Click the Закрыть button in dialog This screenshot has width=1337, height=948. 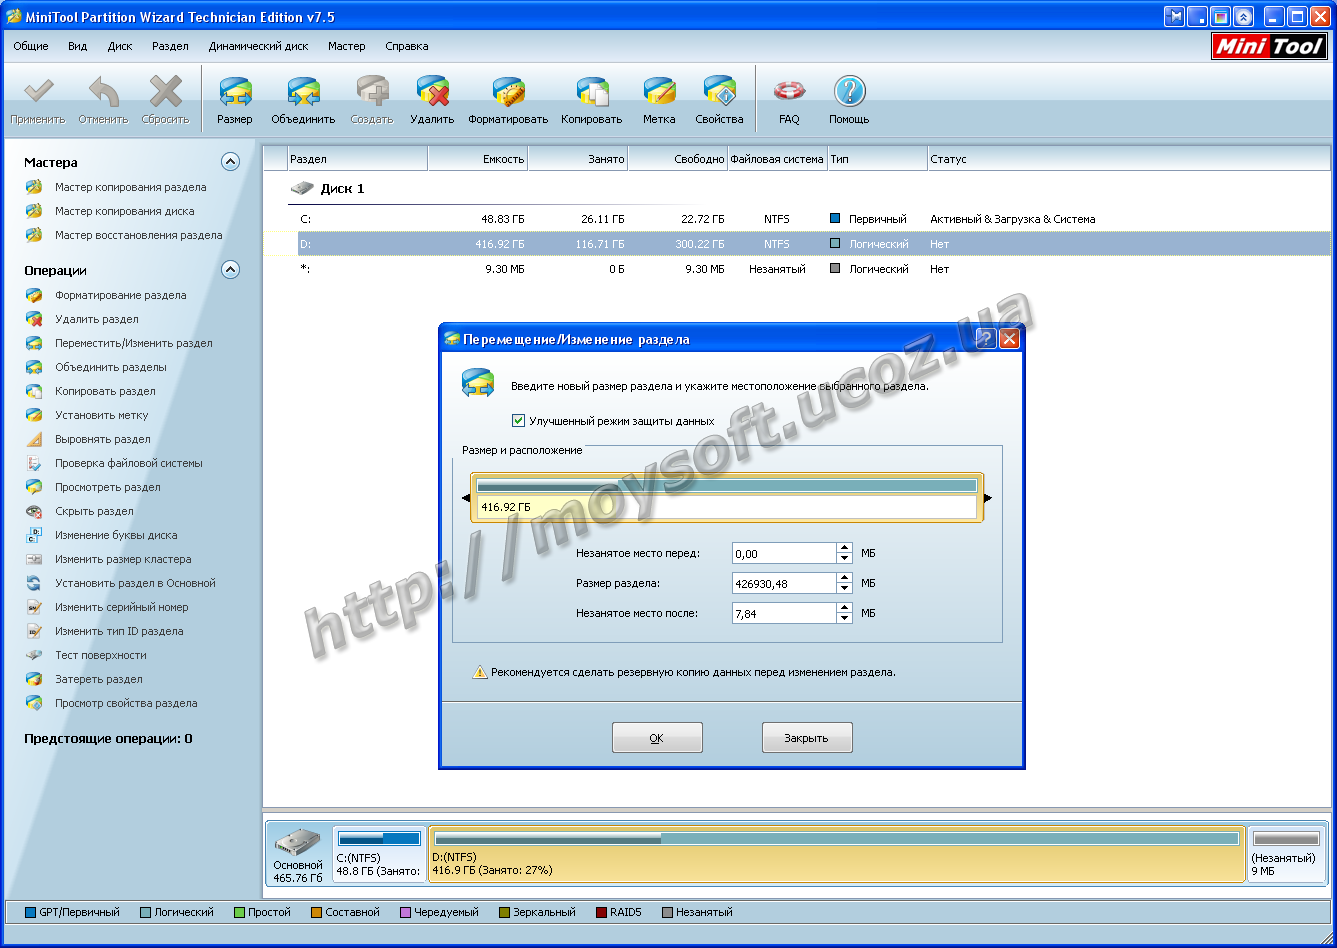(x=807, y=738)
